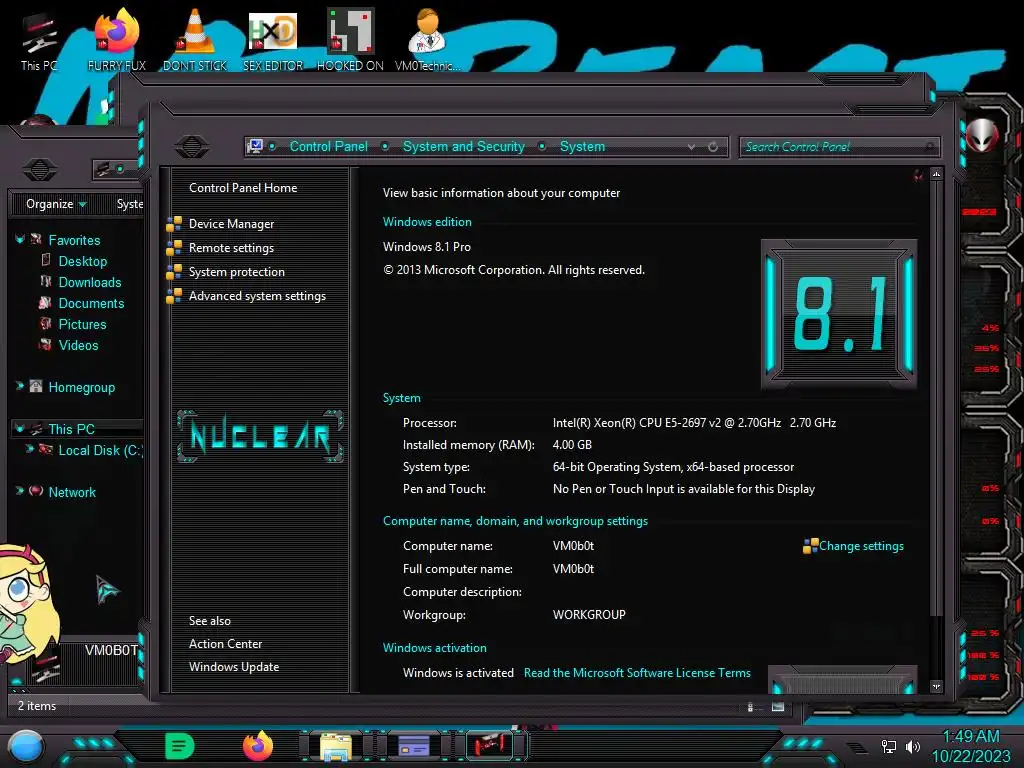Click the scrollbar down arrow in System window
Image resolution: width=1024 pixels, height=768 pixels.
pos(936,686)
